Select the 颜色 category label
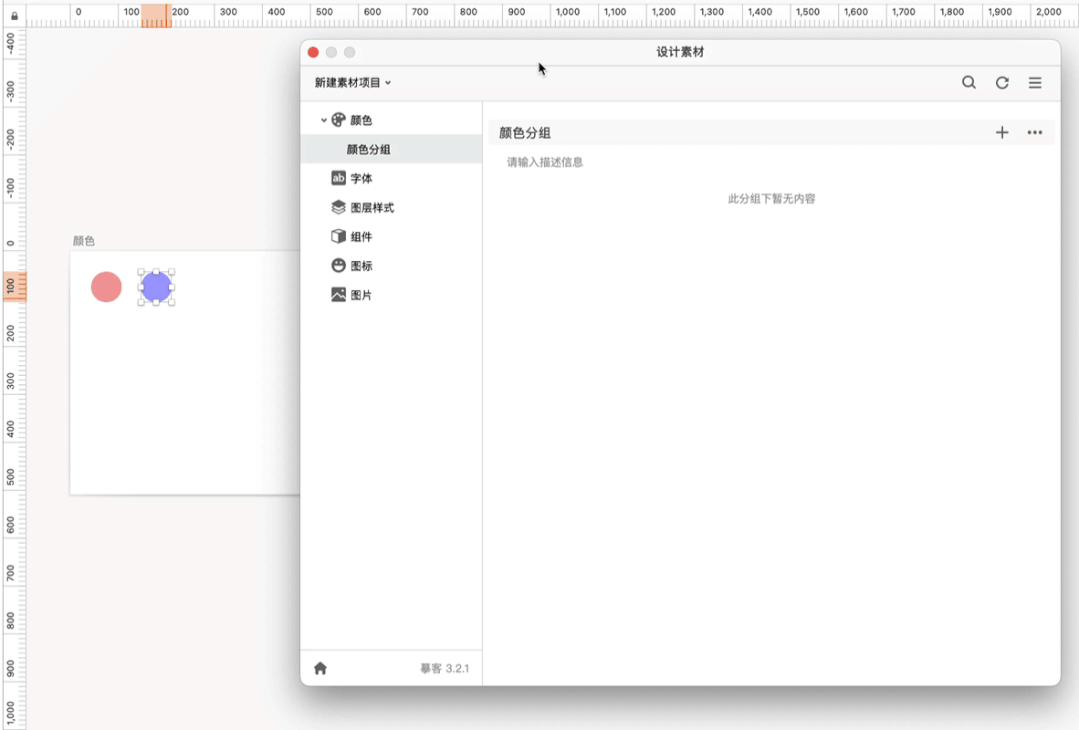The width and height of the screenshot is (1079, 730). click(x=361, y=120)
